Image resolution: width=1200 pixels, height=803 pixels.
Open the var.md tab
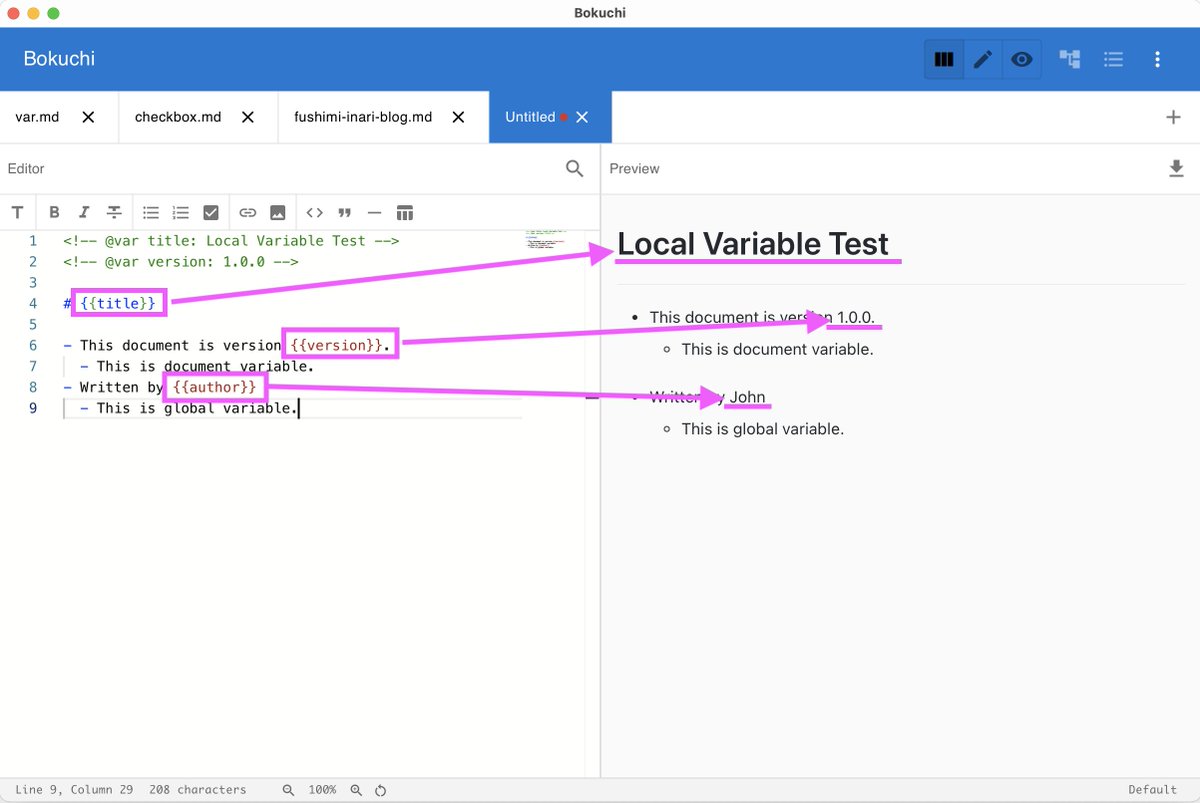coord(37,117)
